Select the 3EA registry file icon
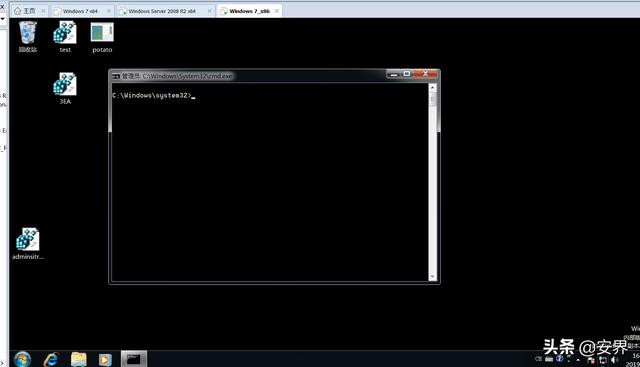 65,88
